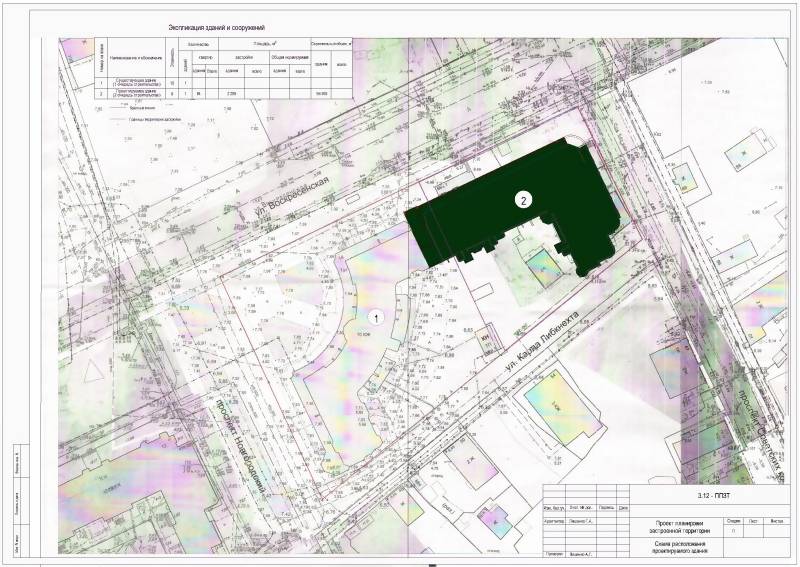Viewport: 800px width, 567px height.
Task: Click the 'Стадия' cell in title block
Action: [x=734, y=520]
